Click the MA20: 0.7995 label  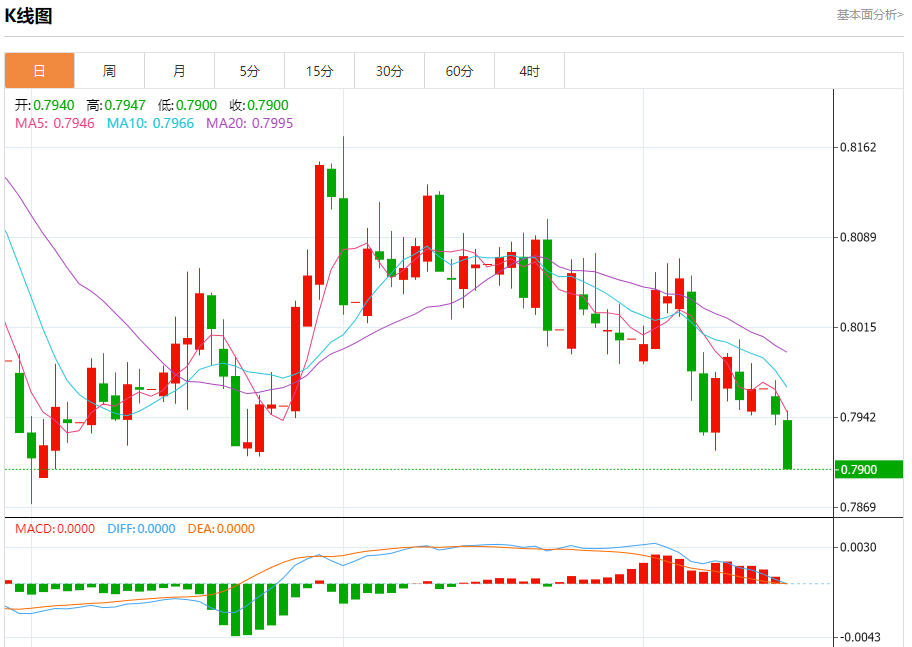coord(250,123)
